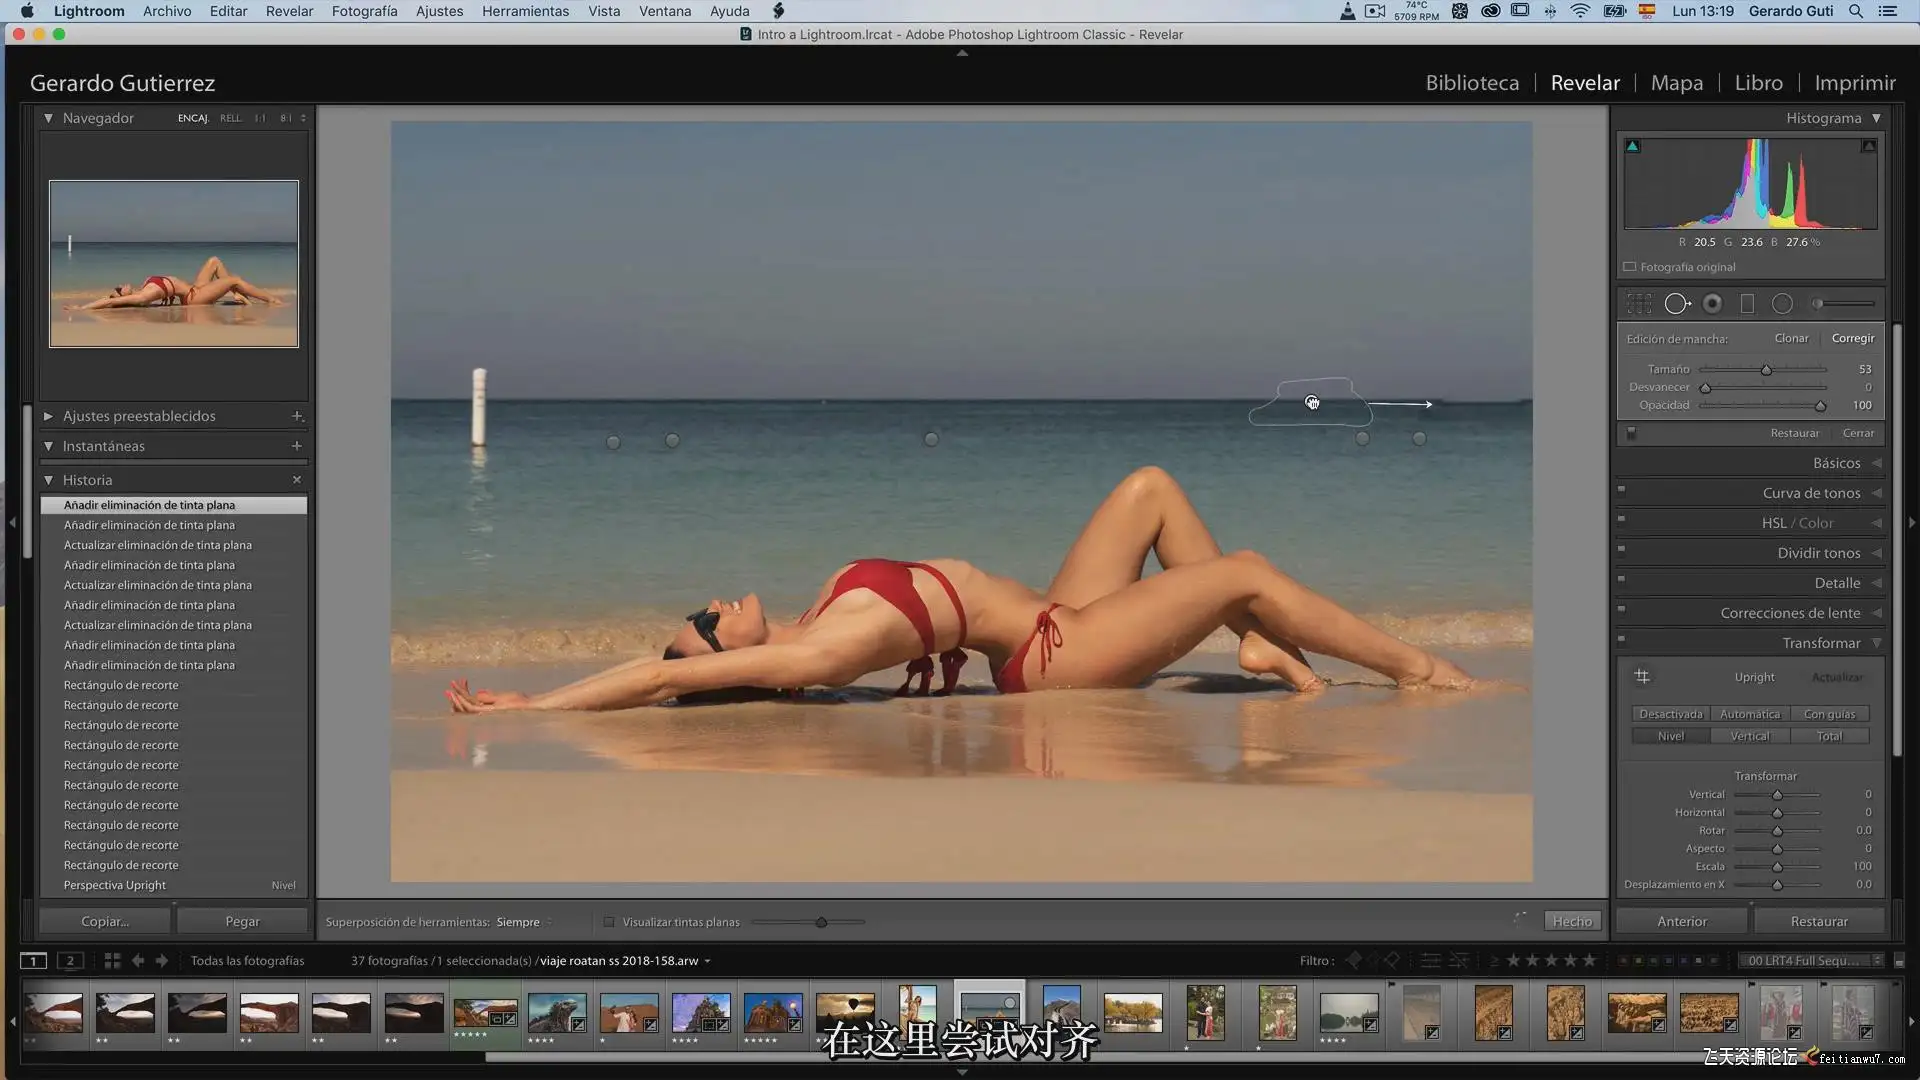Viewport: 1920px width, 1080px height.
Task: Toggle the Curva de tonos panel switch
Action: pyautogui.click(x=1622, y=490)
